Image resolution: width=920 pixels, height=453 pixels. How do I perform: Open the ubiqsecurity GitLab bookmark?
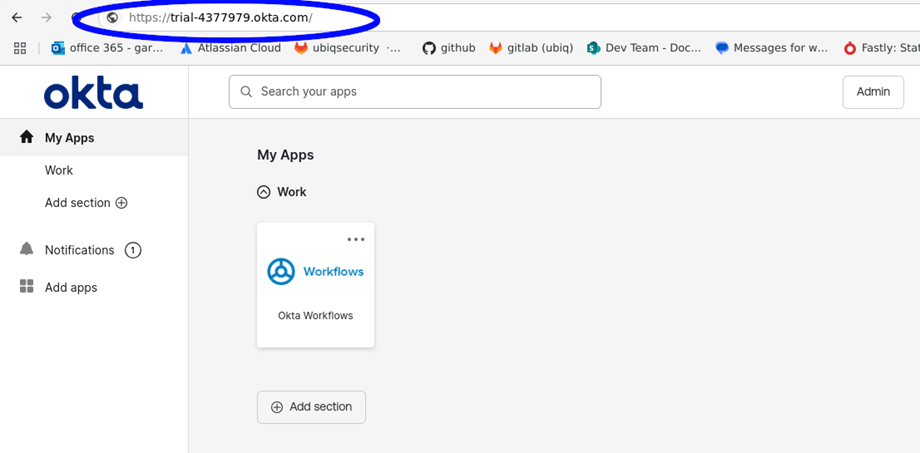point(348,48)
